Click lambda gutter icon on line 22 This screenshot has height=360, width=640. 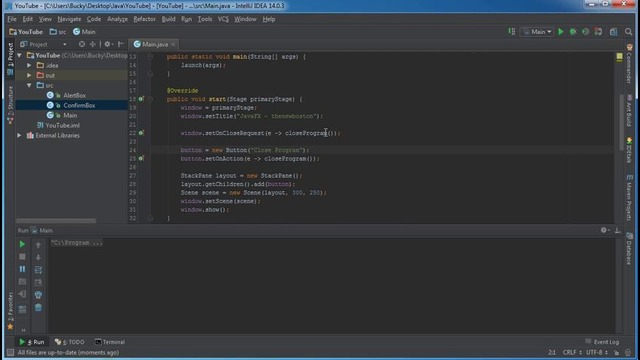coord(141,133)
